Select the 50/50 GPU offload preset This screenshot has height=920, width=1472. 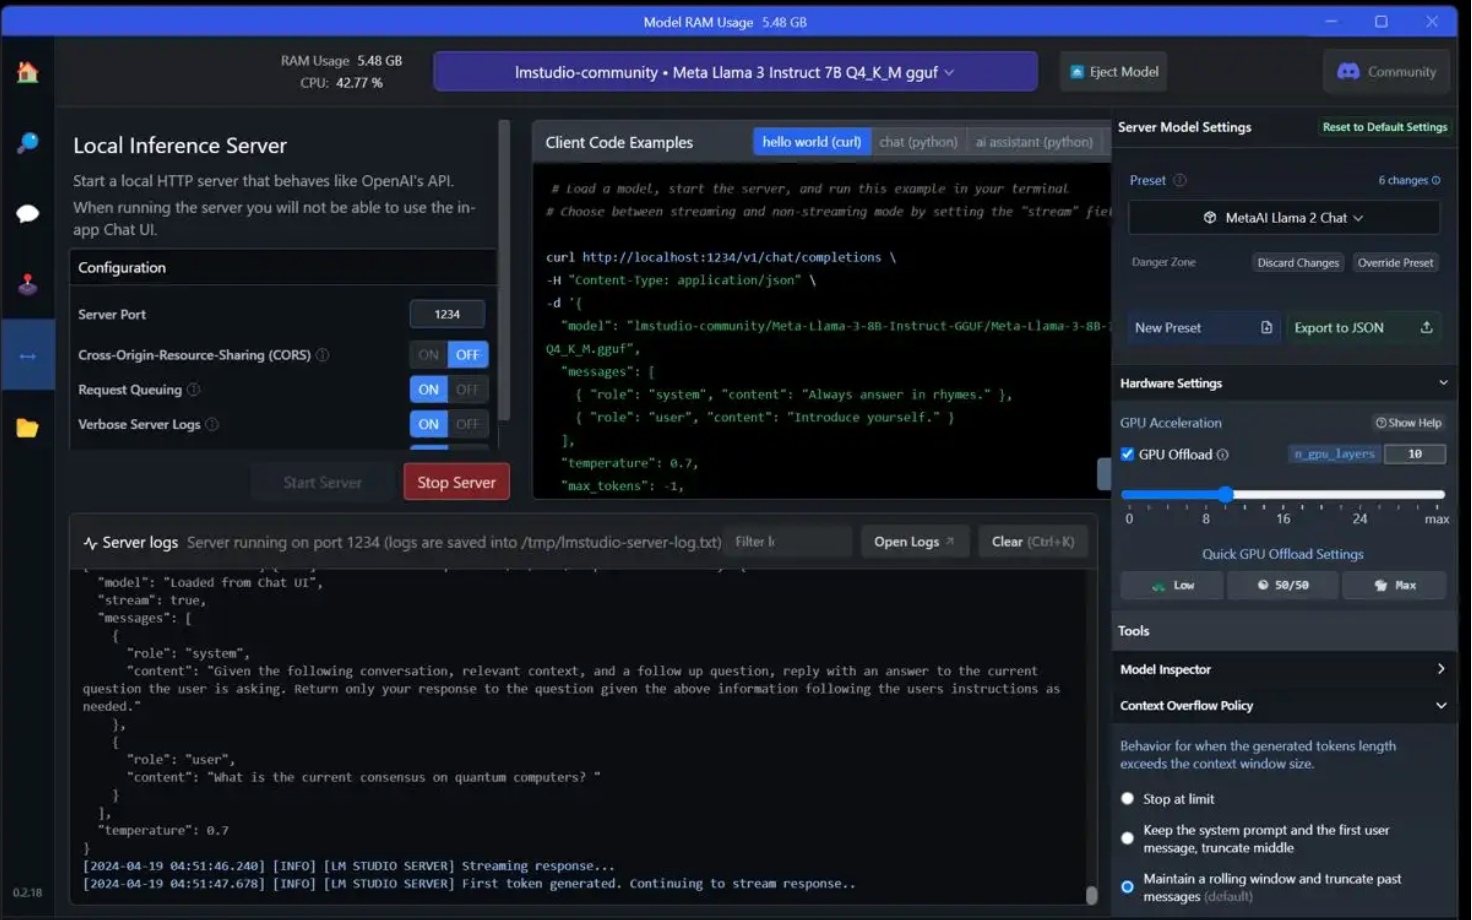pos(1283,586)
